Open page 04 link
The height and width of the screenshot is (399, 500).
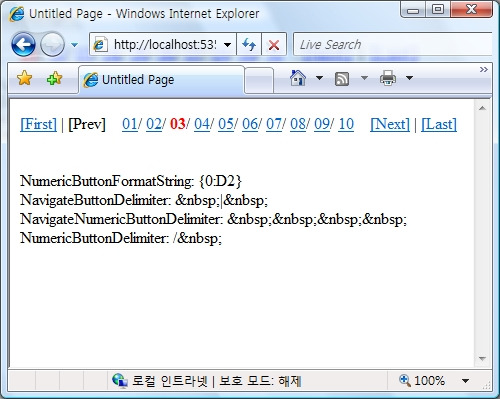(202, 124)
